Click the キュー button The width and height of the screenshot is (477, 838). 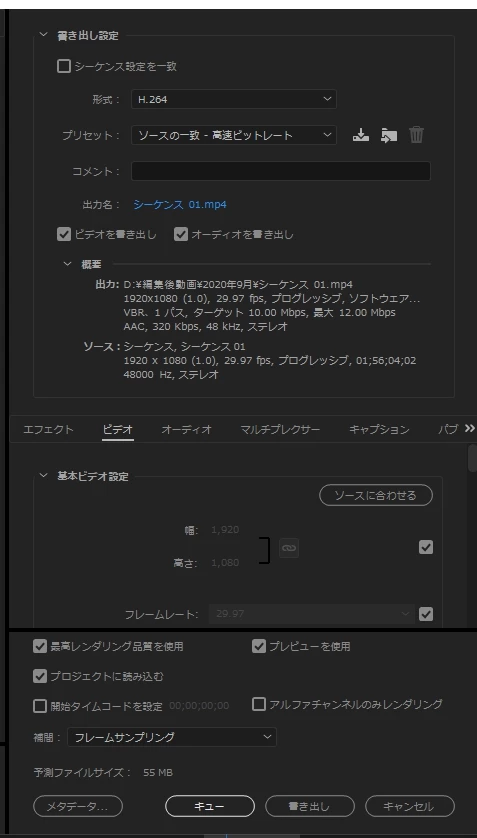210,806
